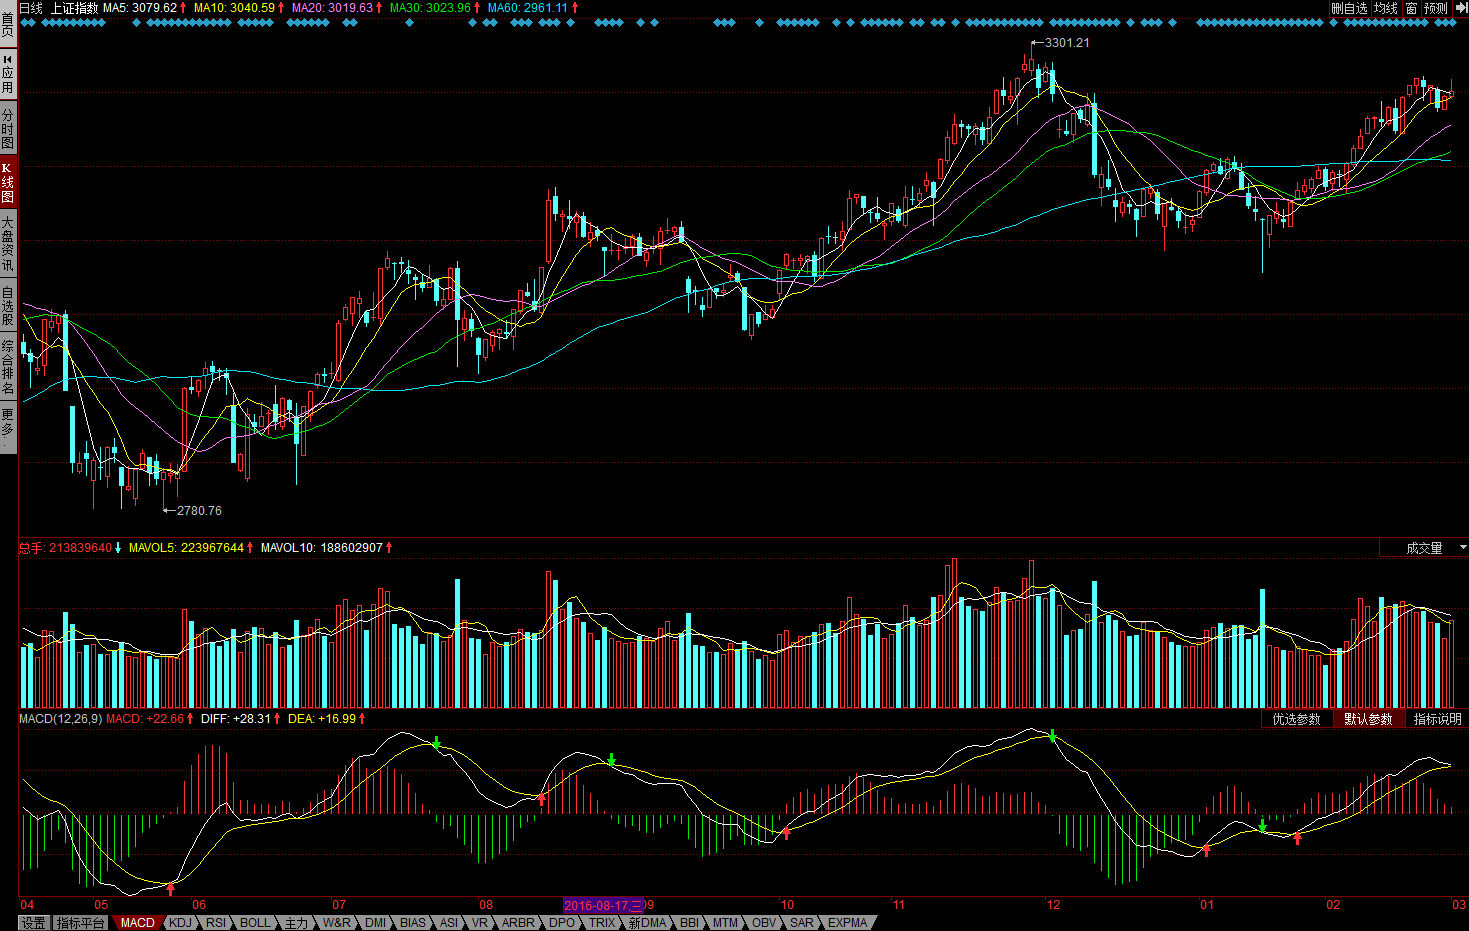Viewport: 1469px width, 931px height.
Task: Click the right-arrow collapse icon at top right
Action: click(x=1459, y=8)
